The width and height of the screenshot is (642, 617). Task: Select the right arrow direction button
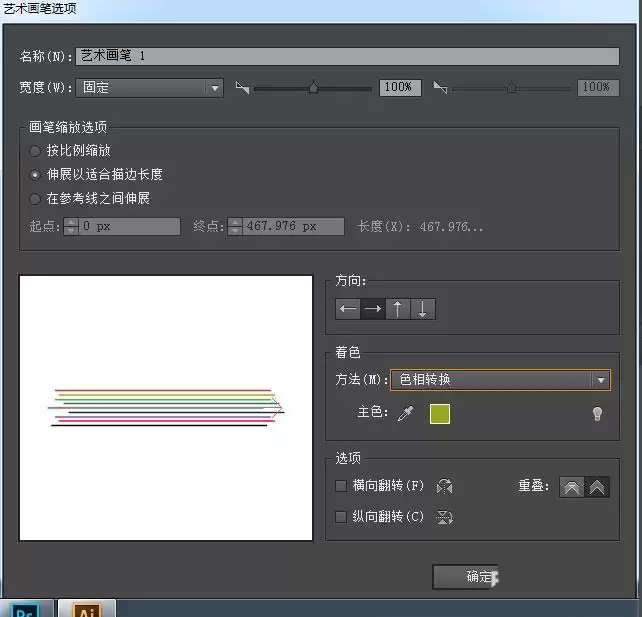[x=373, y=309]
